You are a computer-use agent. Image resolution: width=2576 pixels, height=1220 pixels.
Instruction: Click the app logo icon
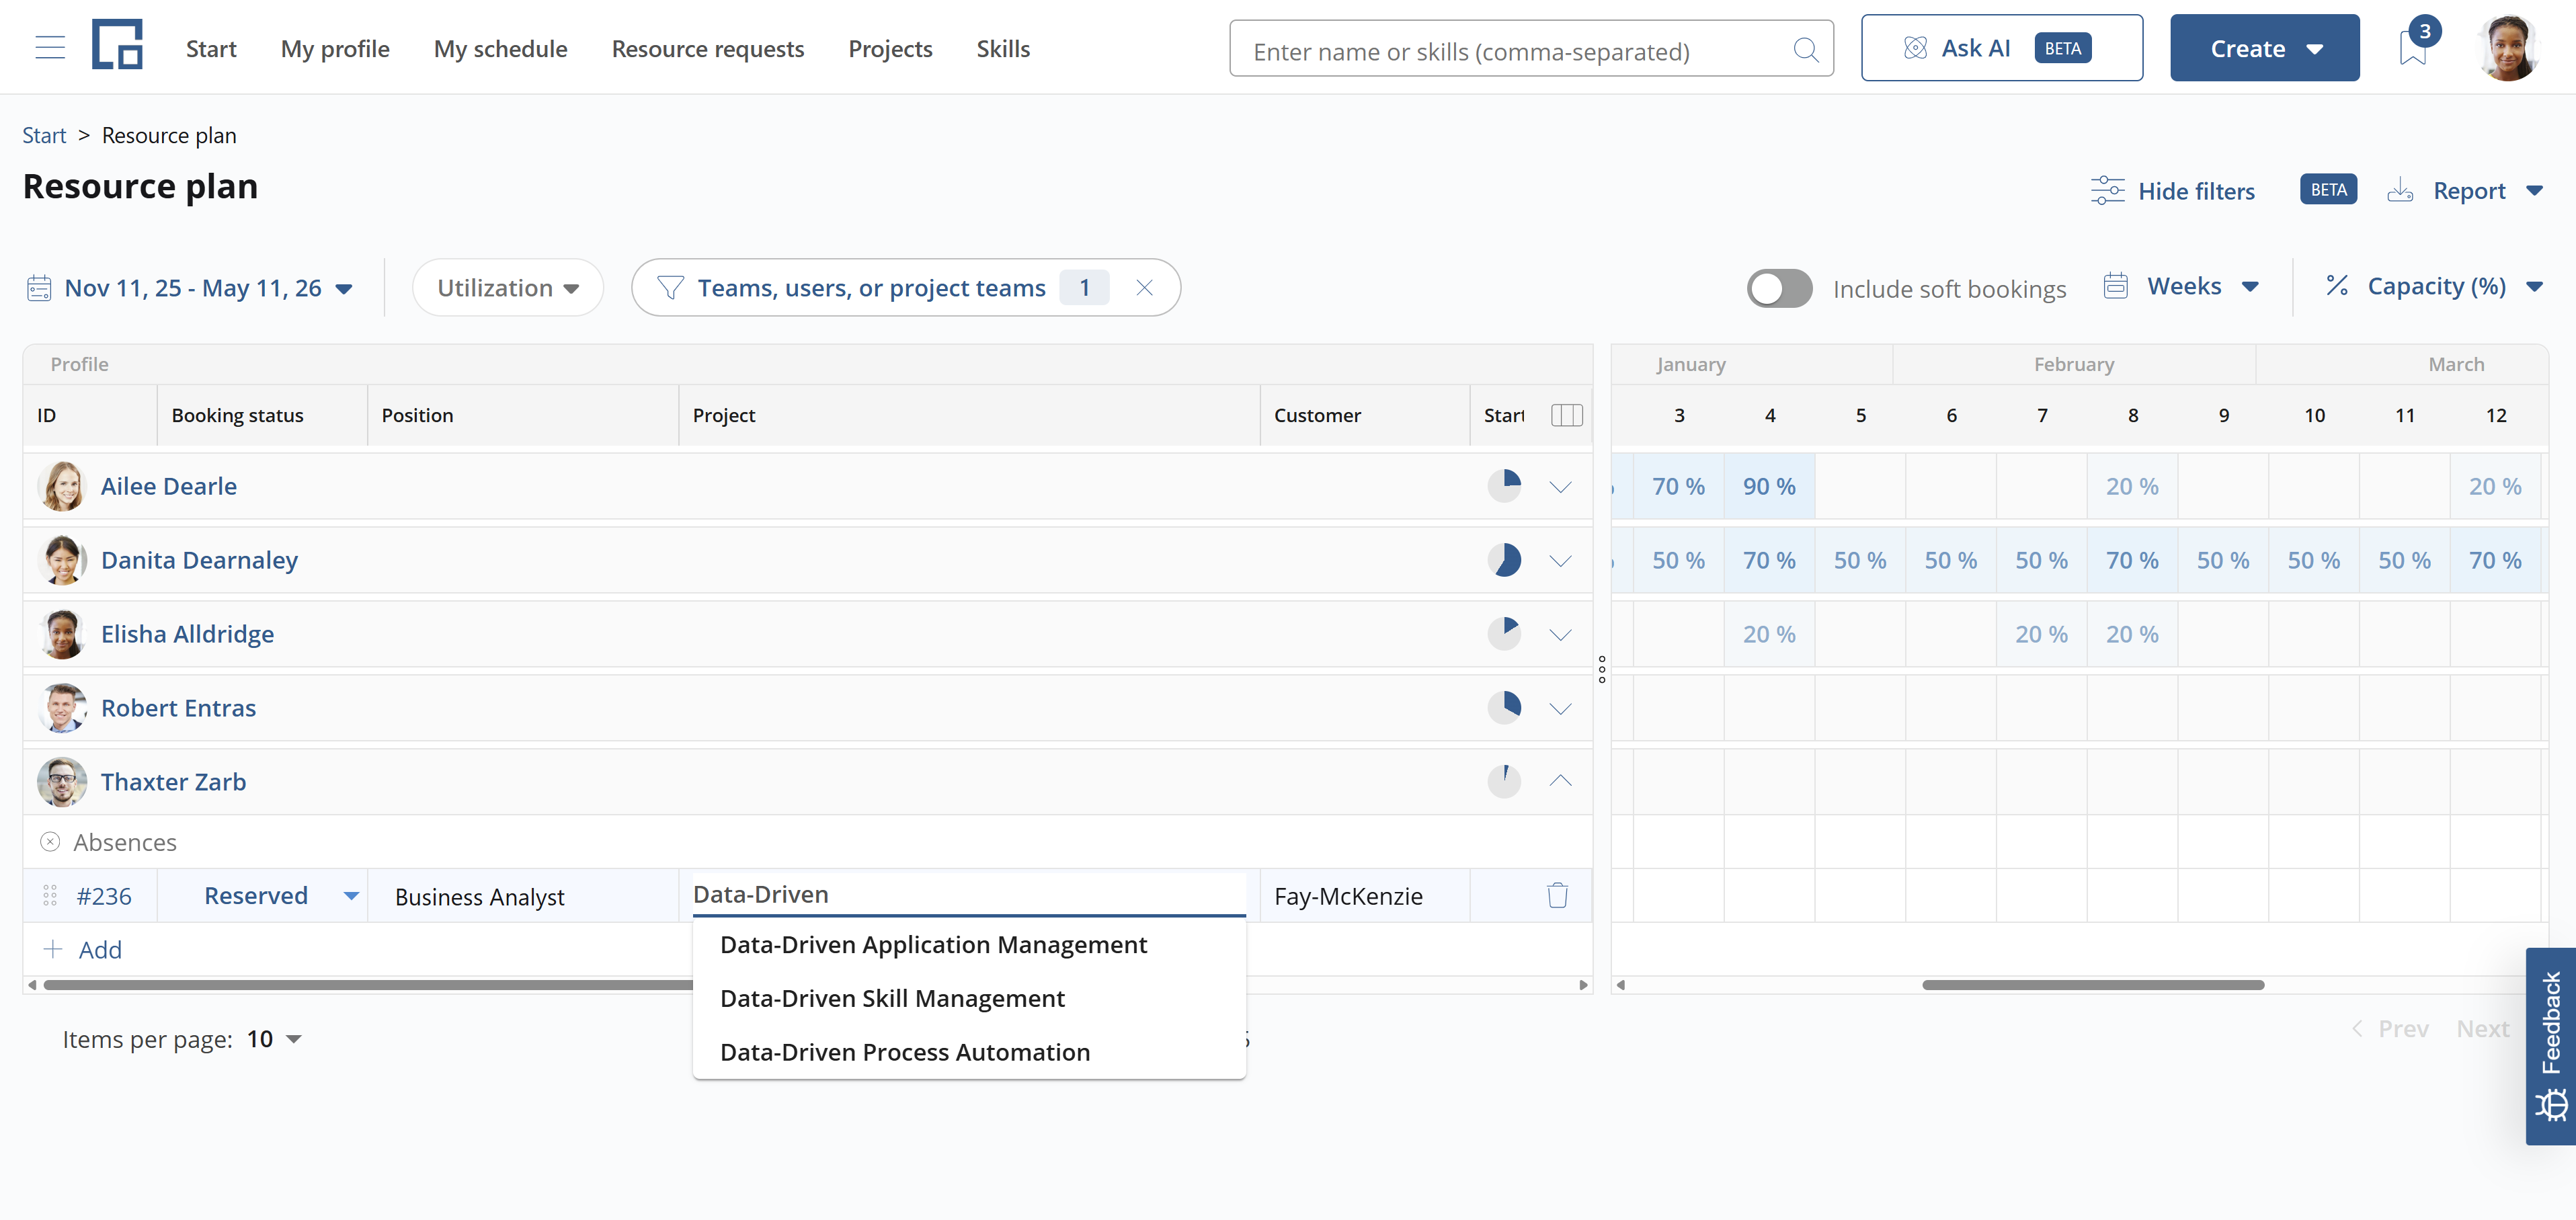click(117, 45)
